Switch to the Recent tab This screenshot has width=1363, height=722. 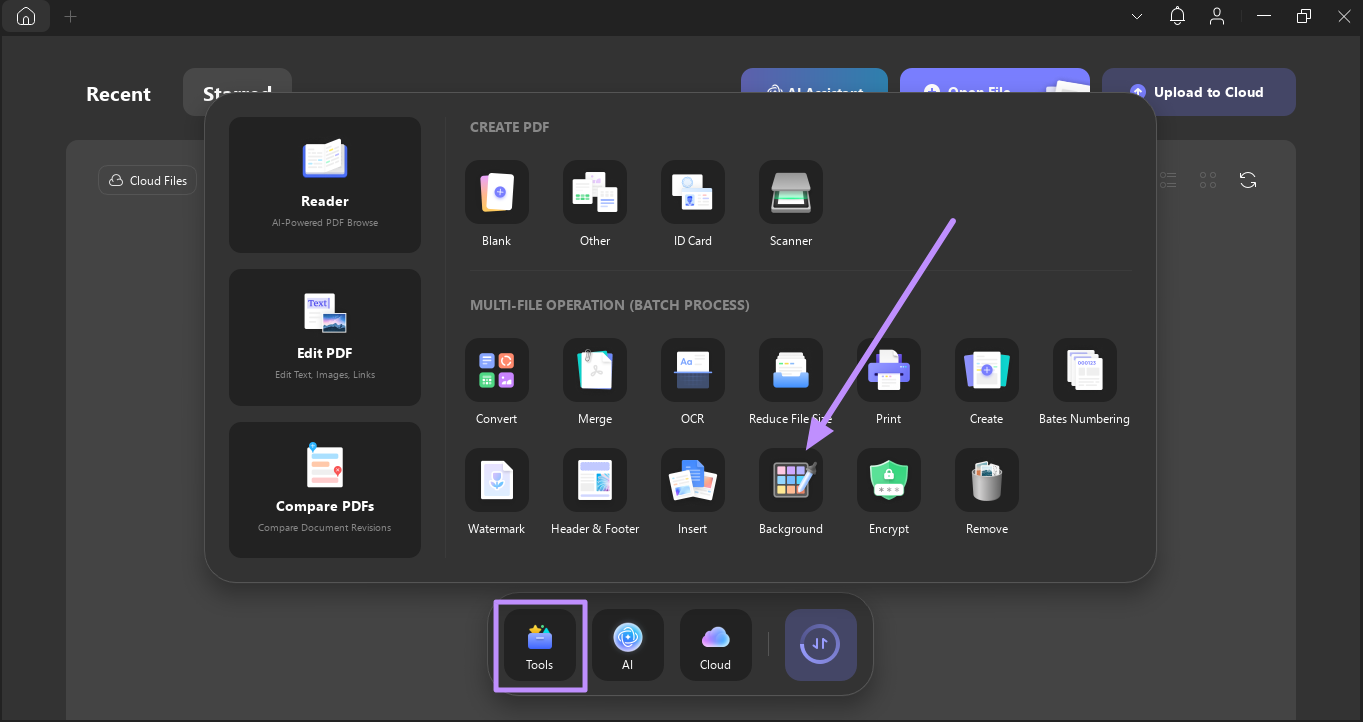click(118, 93)
